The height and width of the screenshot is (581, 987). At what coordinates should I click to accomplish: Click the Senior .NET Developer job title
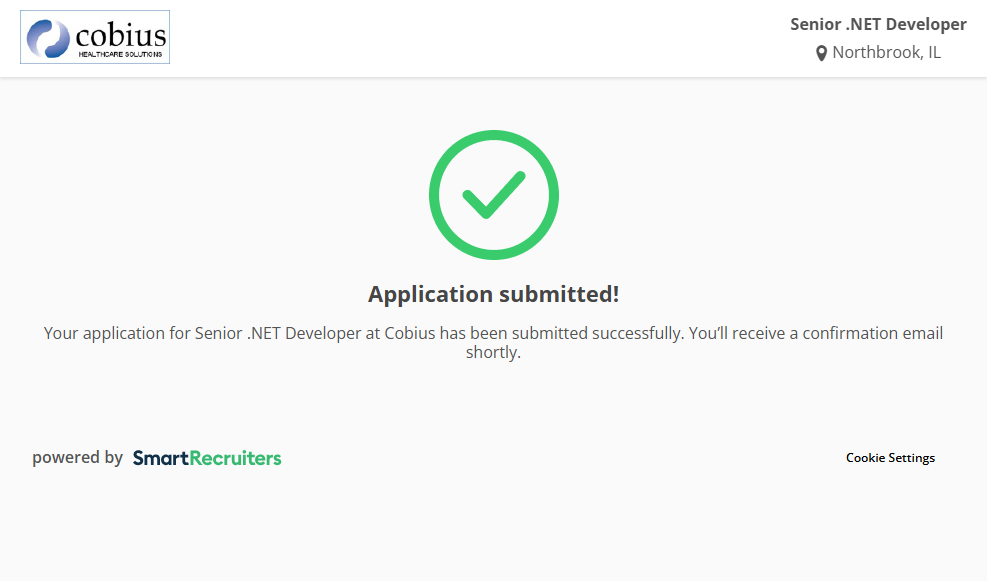pos(878,24)
